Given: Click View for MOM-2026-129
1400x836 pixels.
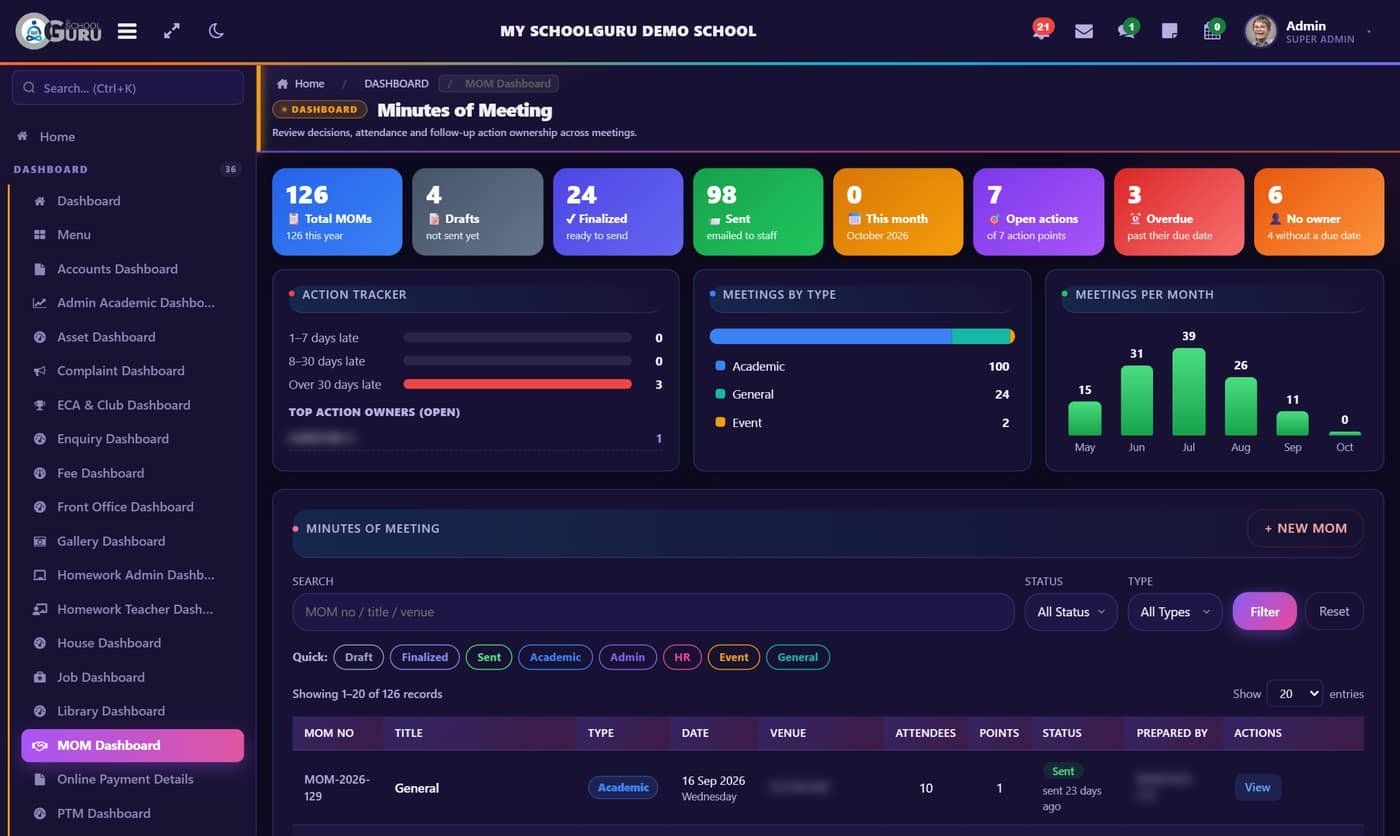Looking at the screenshot, I should click(1257, 788).
